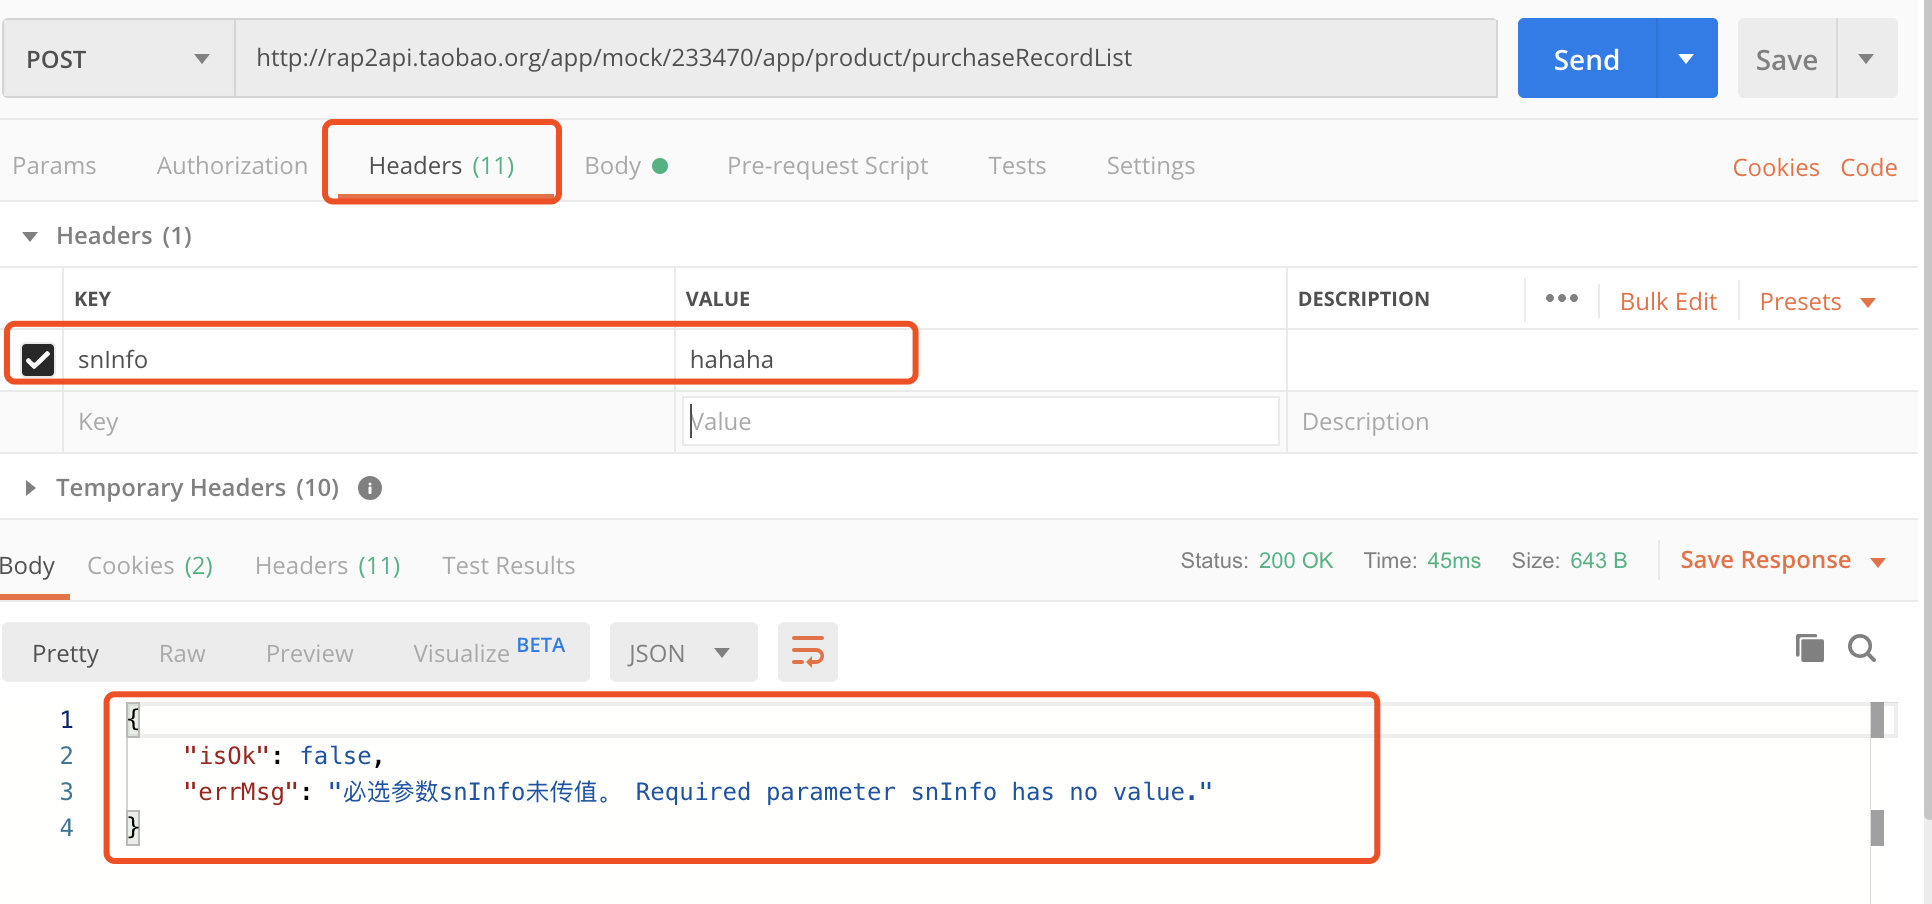This screenshot has width=1932, height=904.
Task: Open the response Cookies (2) tab
Action: point(150,566)
